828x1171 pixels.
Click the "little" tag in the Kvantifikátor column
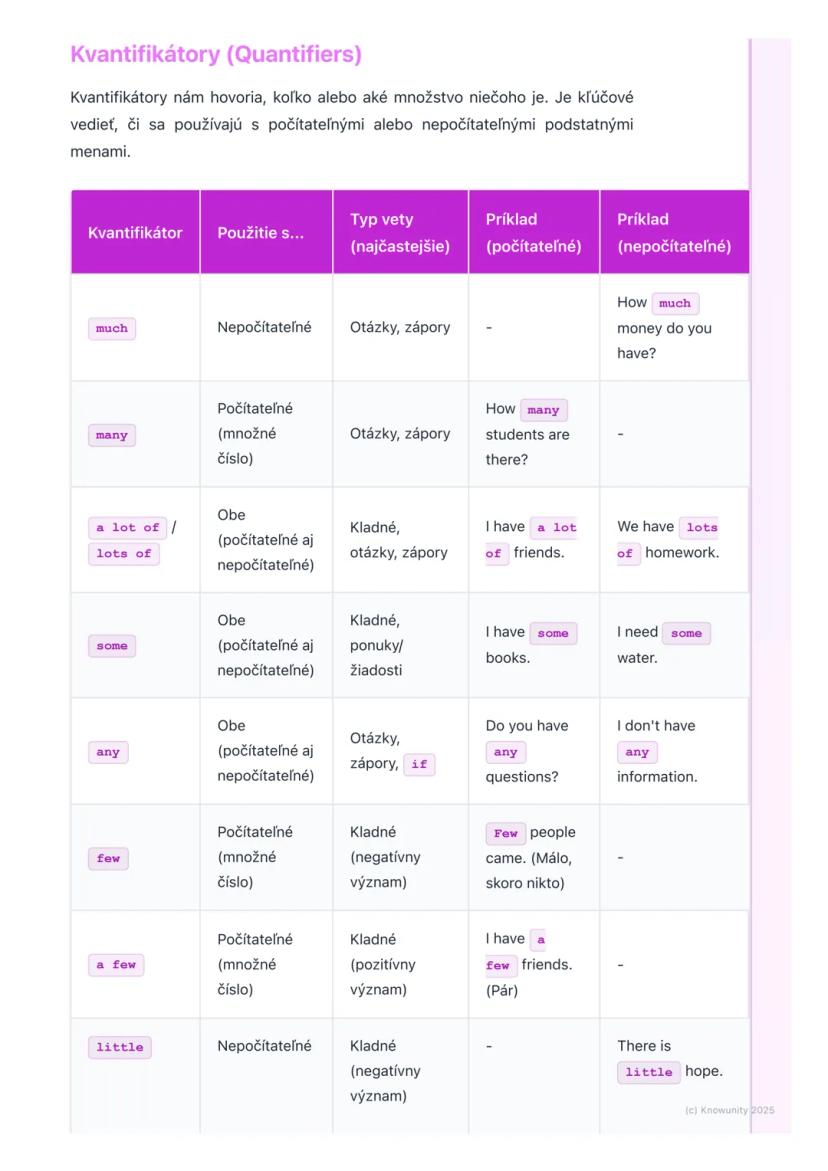(120, 1047)
